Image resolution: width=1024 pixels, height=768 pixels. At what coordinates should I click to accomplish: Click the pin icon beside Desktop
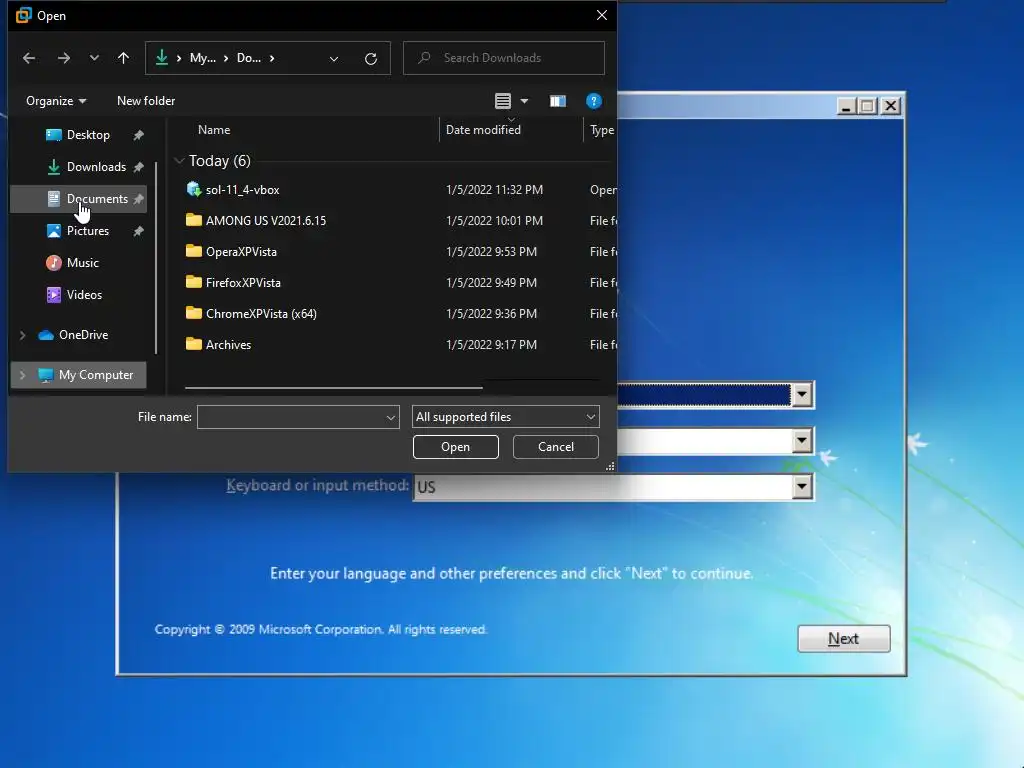pyautogui.click(x=138, y=135)
